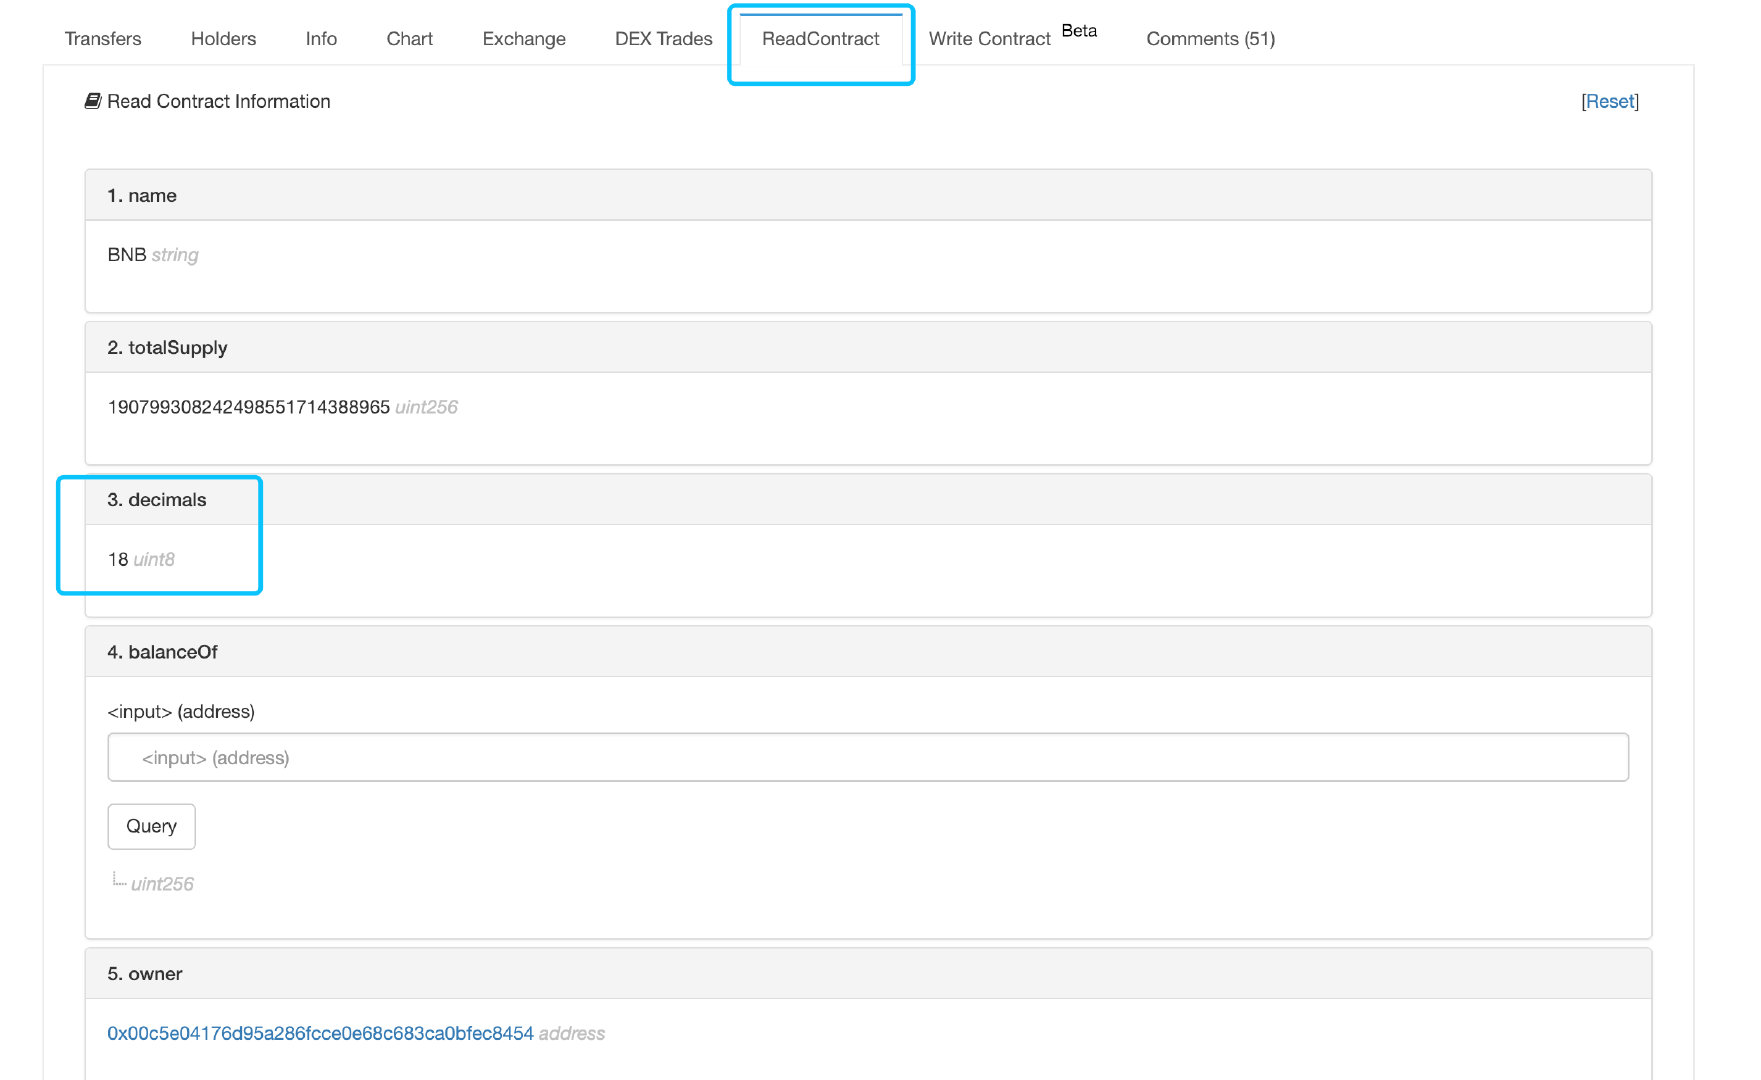Image resolution: width=1761 pixels, height=1080 pixels.
Task: Open the owner address 0x00c5e041... link
Action: [320, 1033]
